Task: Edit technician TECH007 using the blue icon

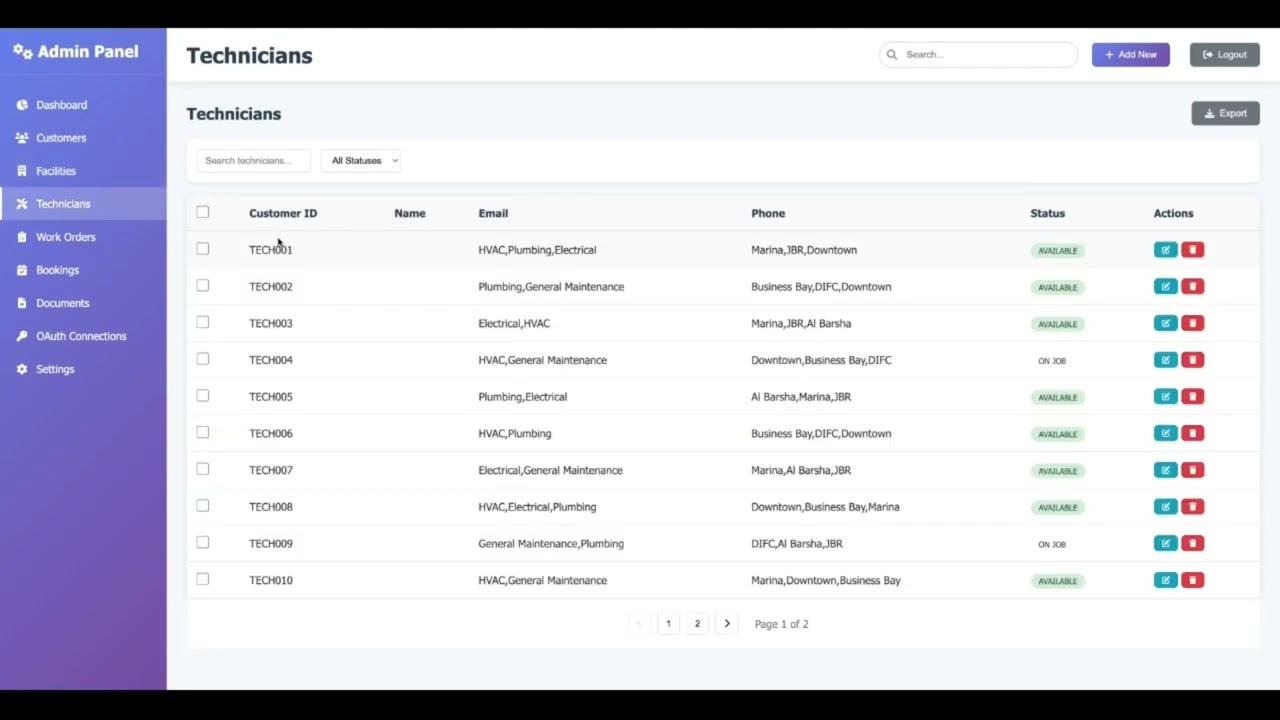Action: coord(1165,470)
